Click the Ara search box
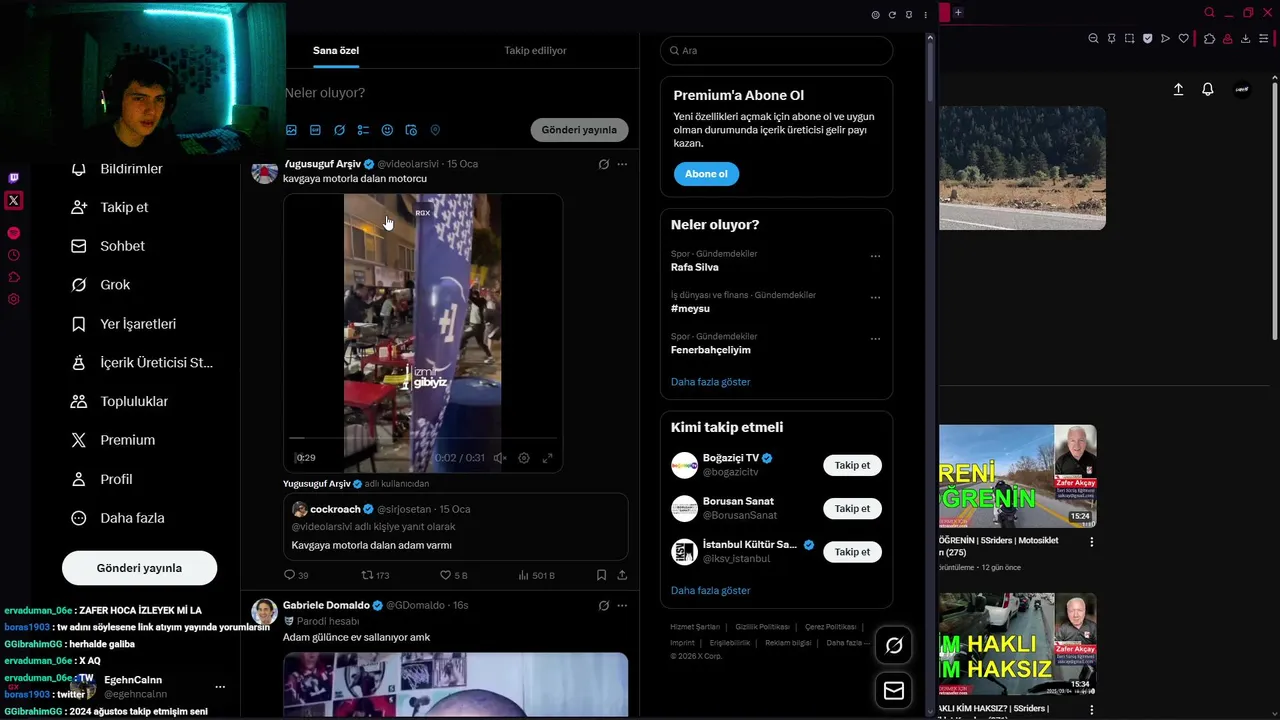1280x720 pixels. [x=776, y=50]
